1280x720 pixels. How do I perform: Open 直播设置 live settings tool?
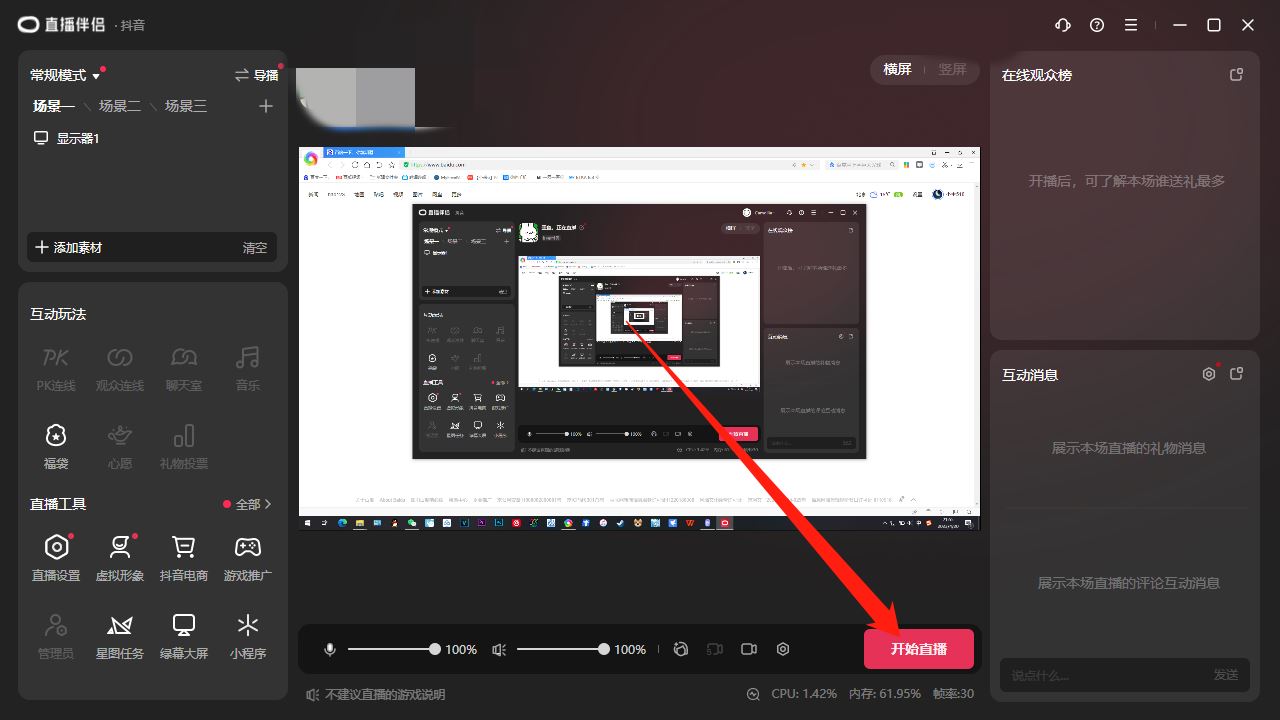pos(56,556)
